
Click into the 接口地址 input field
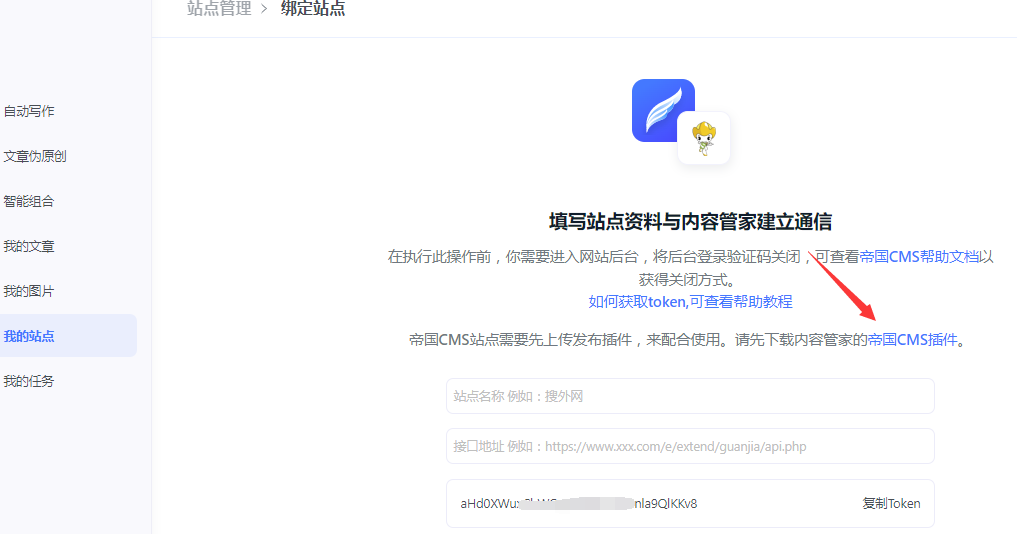coord(690,446)
